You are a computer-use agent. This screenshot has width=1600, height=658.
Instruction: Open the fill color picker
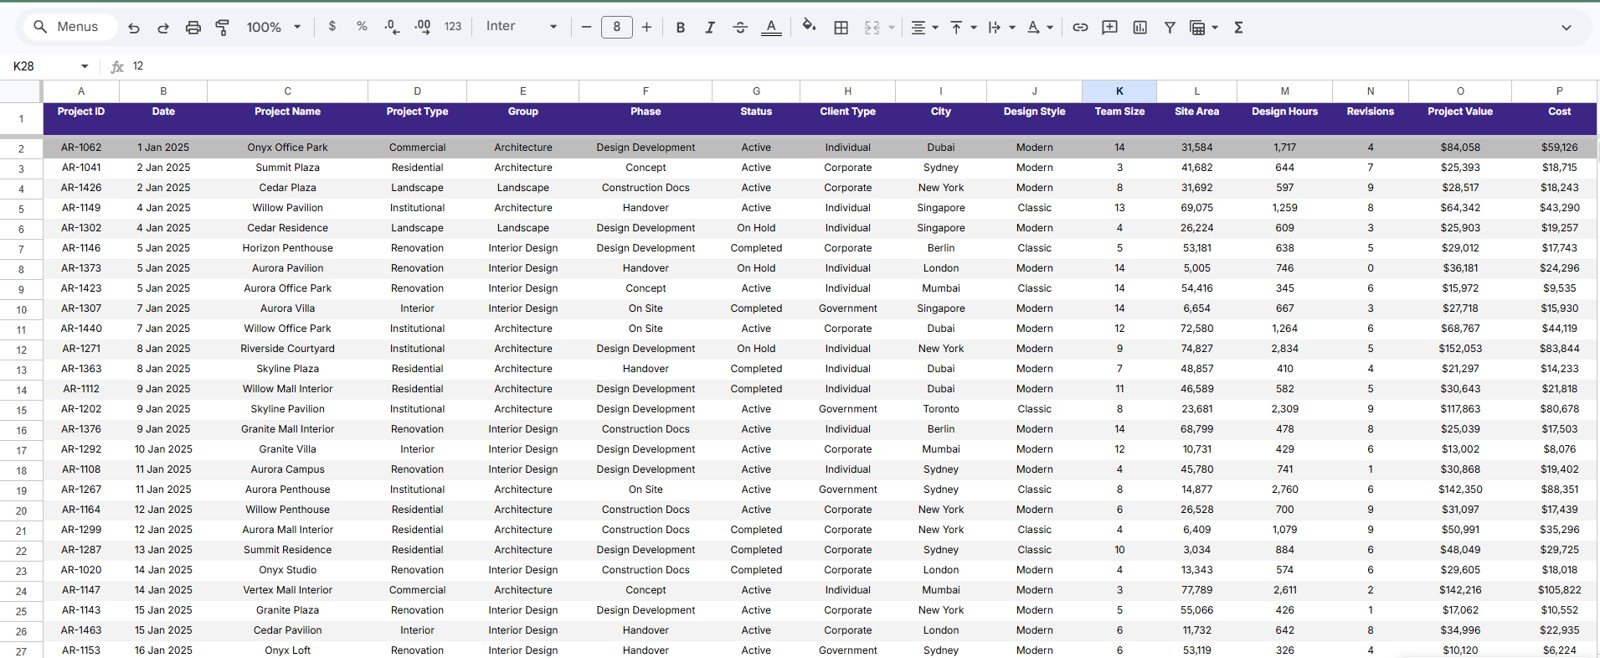(809, 27)
